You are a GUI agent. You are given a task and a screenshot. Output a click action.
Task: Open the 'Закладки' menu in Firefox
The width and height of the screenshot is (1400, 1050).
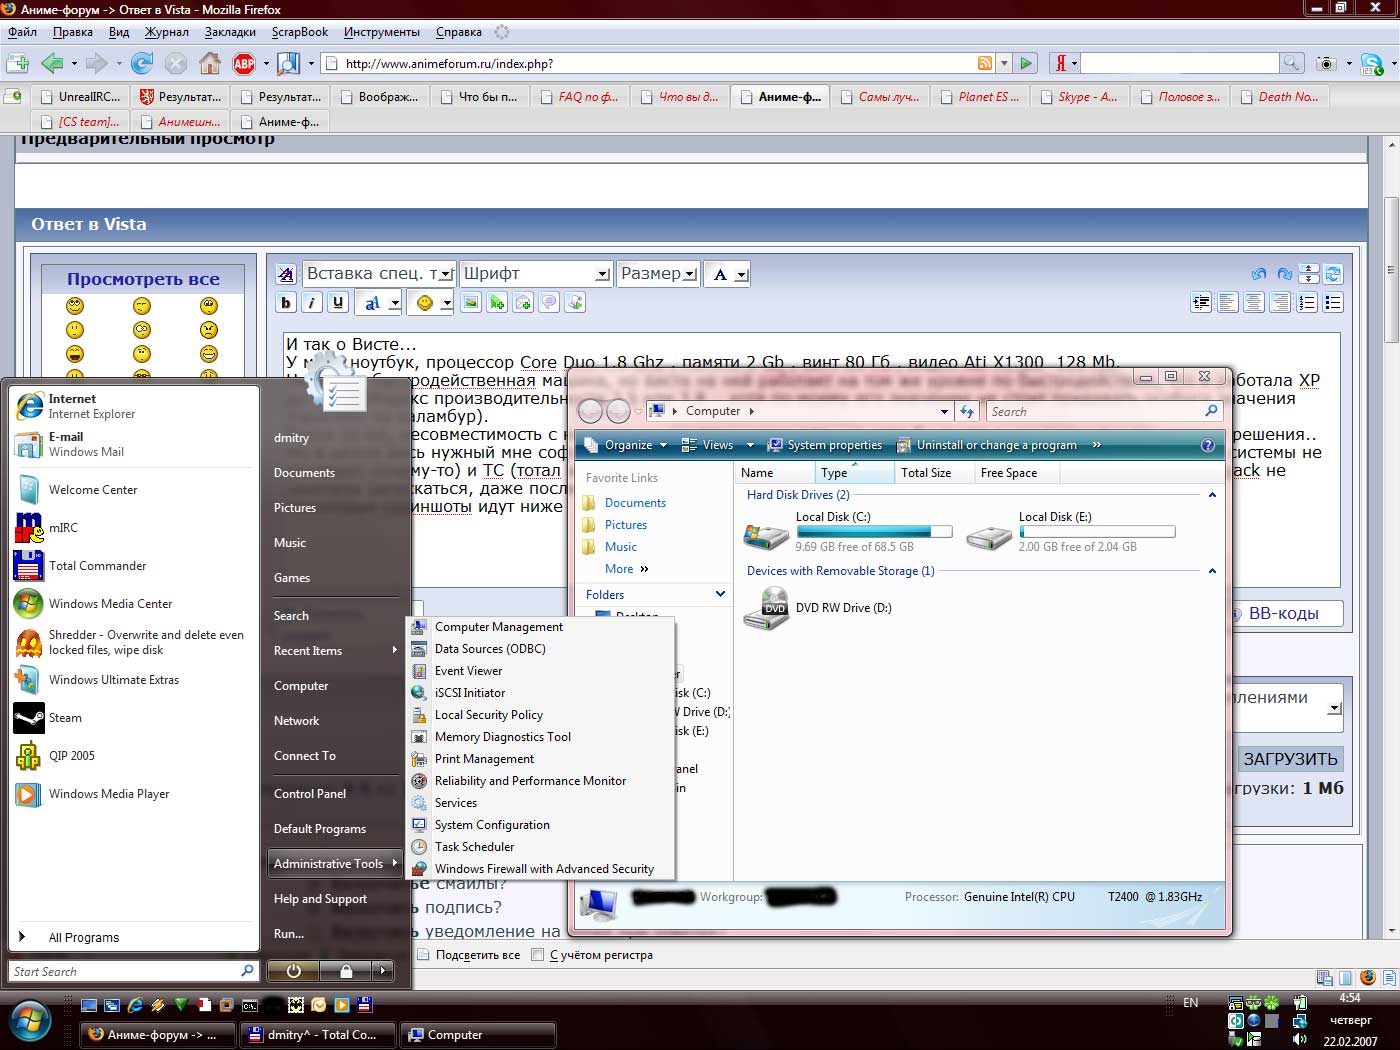[x=230, y=32]
